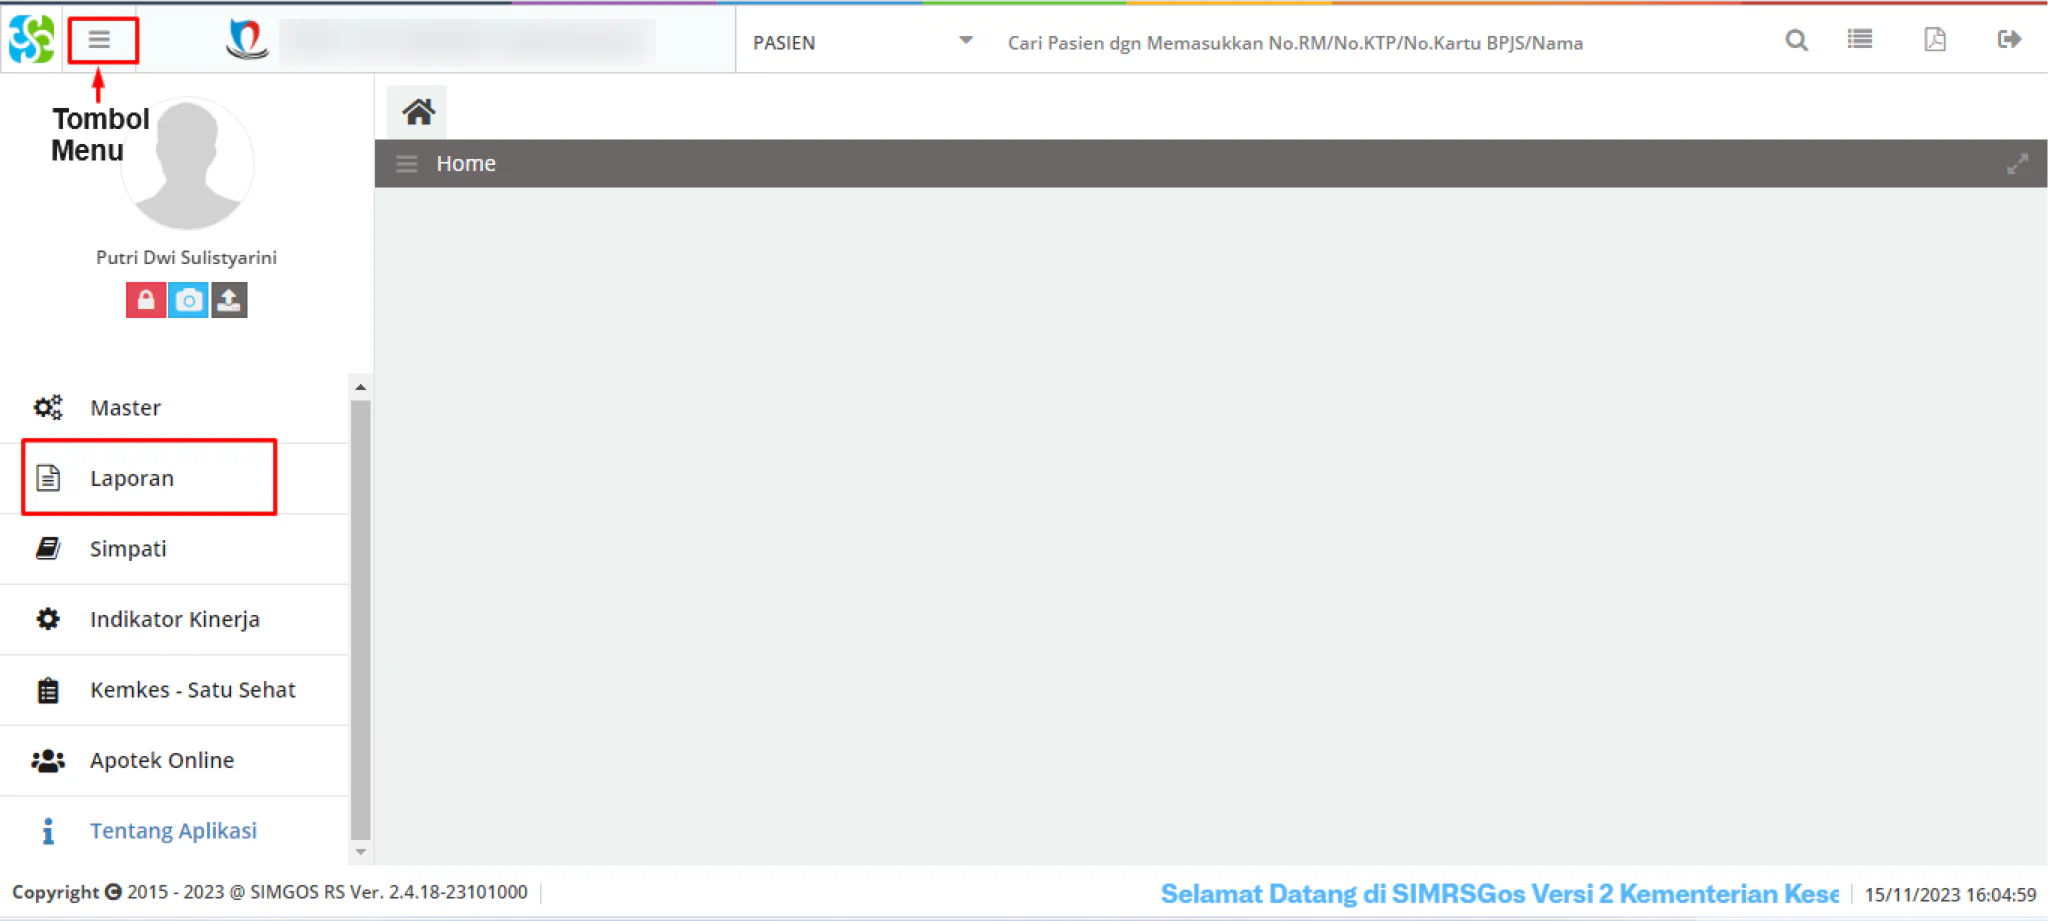Open the list view icon in header

(1859, 39)
